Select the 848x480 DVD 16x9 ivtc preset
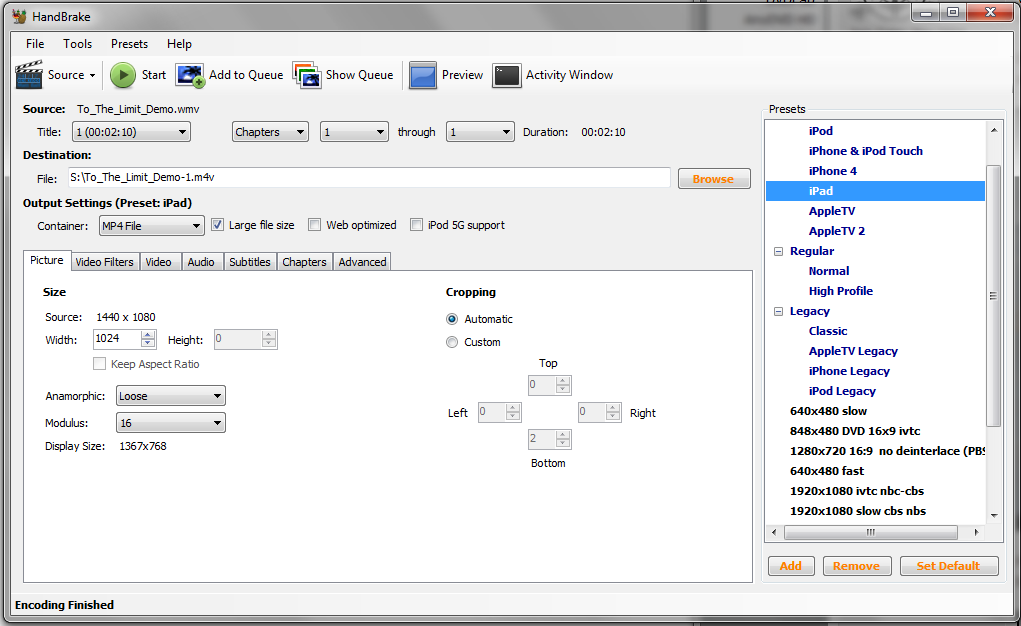Image resolution: width=1021 pixels, height=626 pixels. (x=855, y=431)
